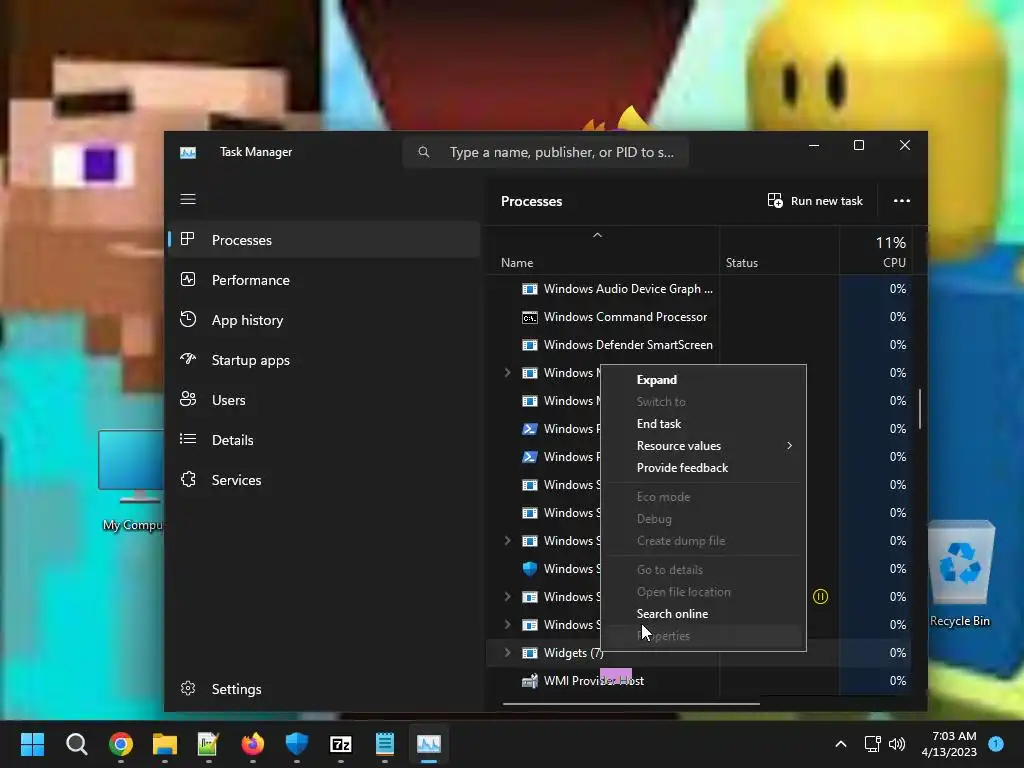
Task: Click the Settings gear icon
Action: pos(187,688)
